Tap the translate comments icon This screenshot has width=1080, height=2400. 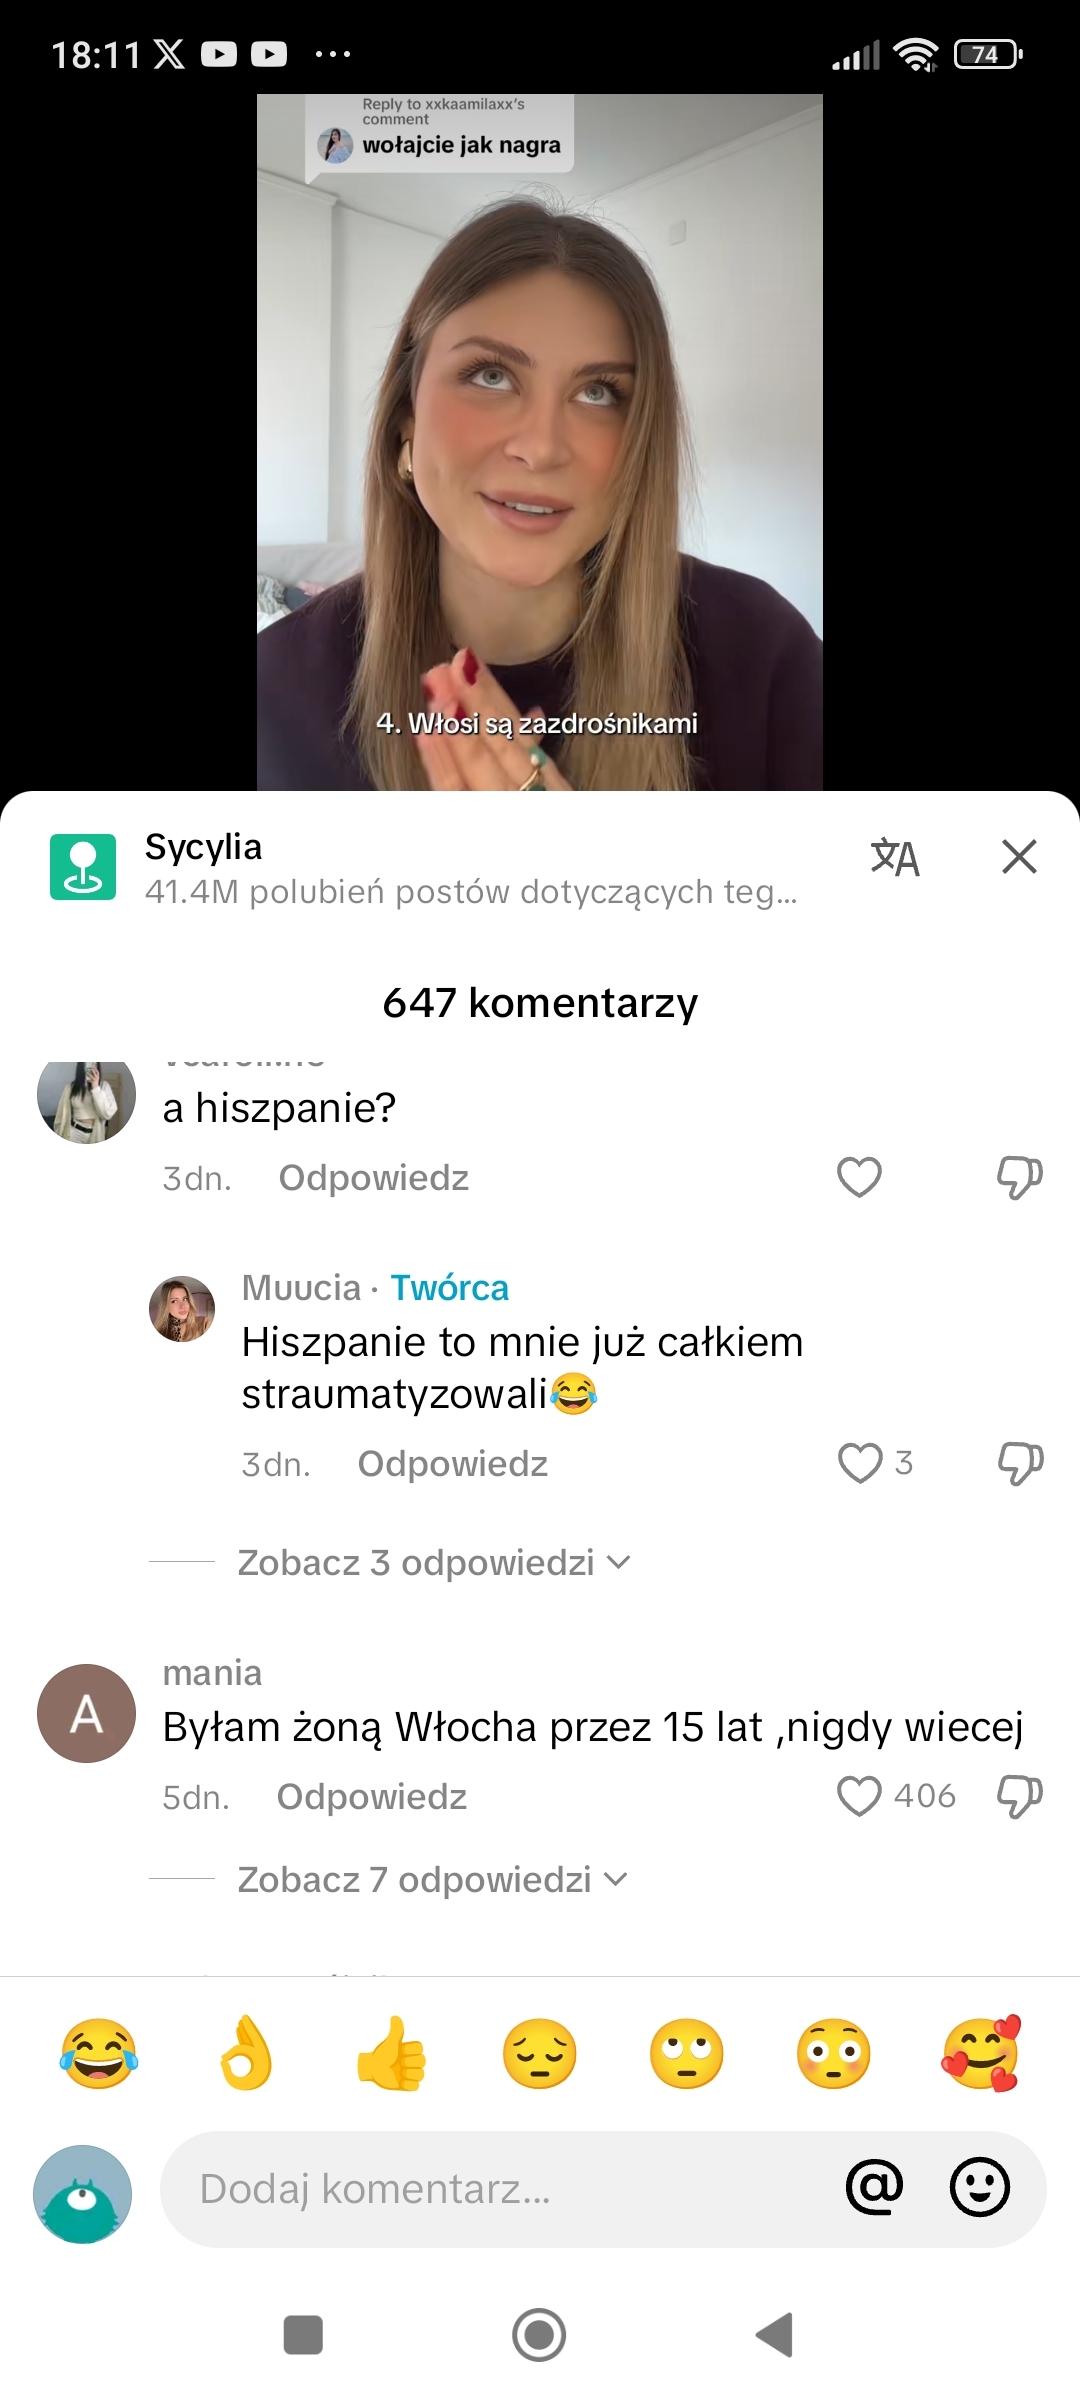click(895, 858)
